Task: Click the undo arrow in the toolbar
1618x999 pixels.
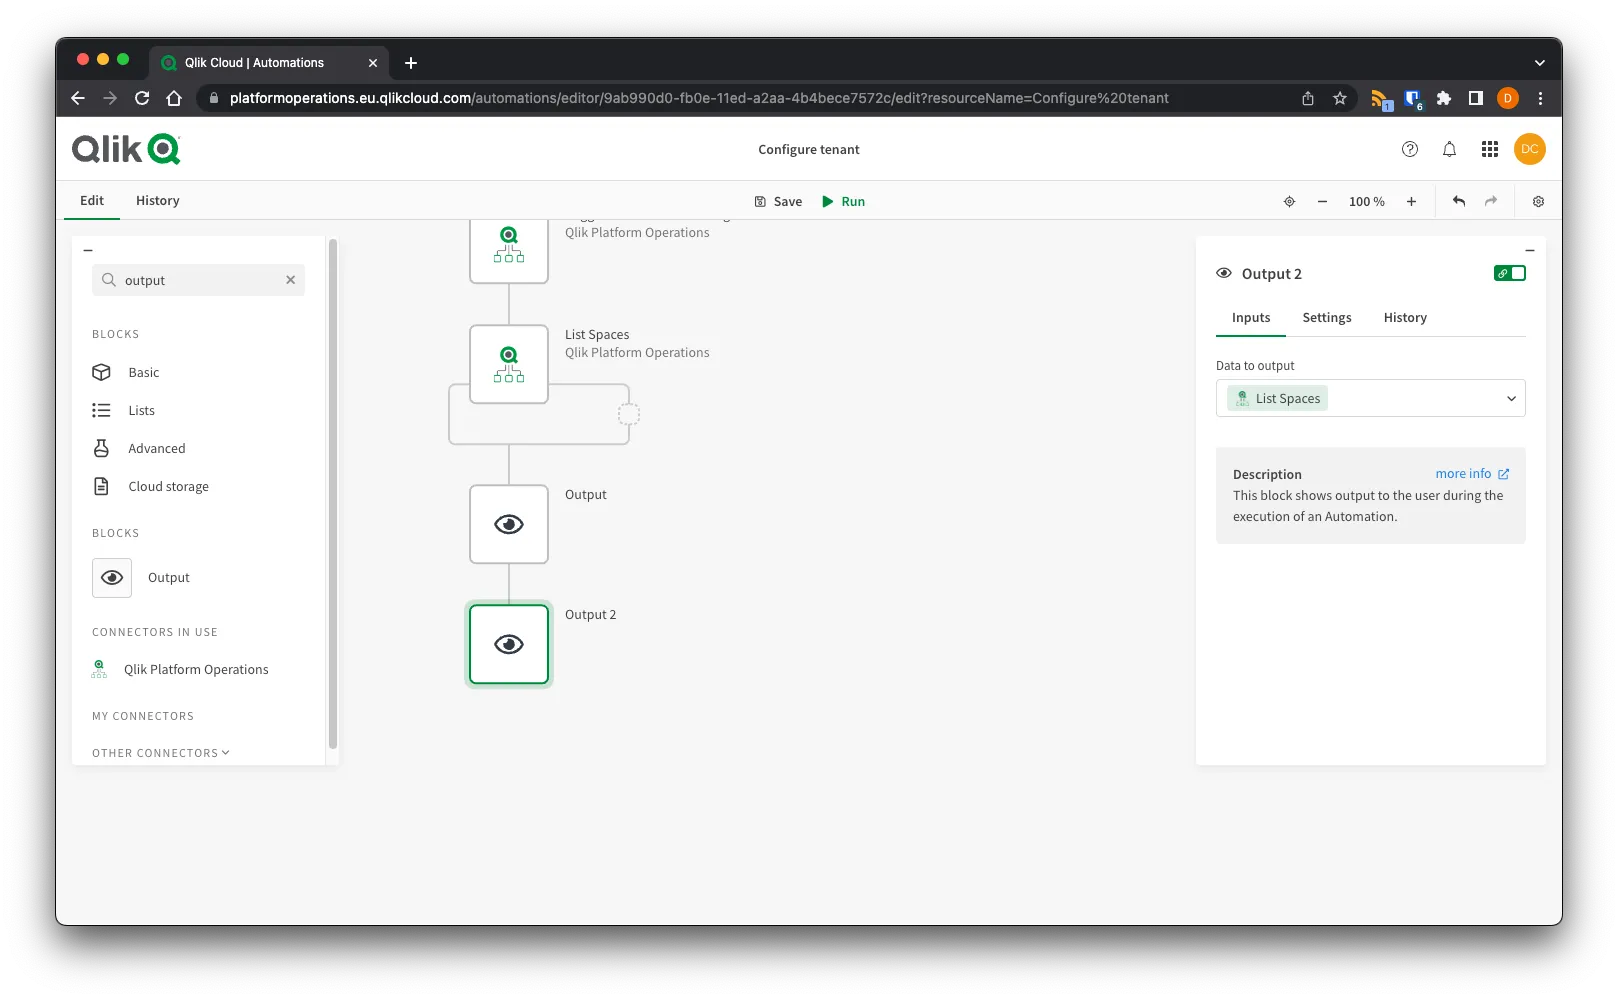Action: pos(1458,201)
